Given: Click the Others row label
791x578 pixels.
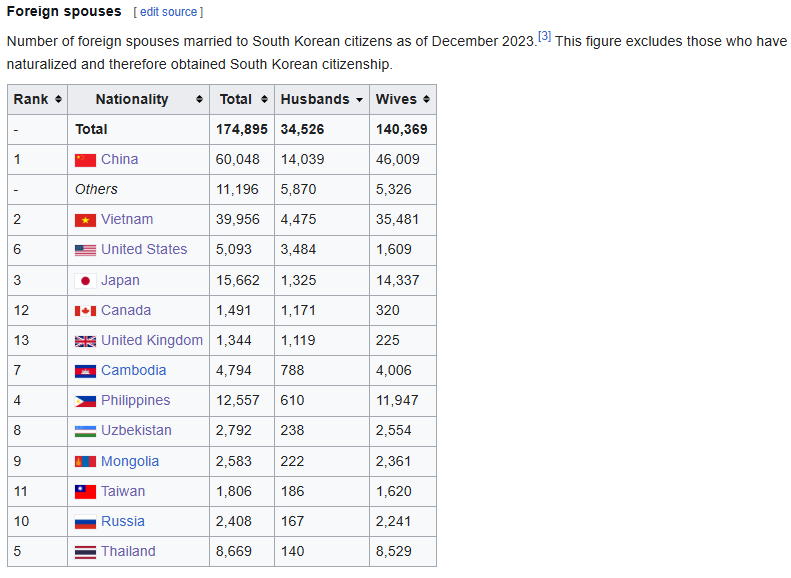Looking at the screenshot, I should click(x=96, y=190).
